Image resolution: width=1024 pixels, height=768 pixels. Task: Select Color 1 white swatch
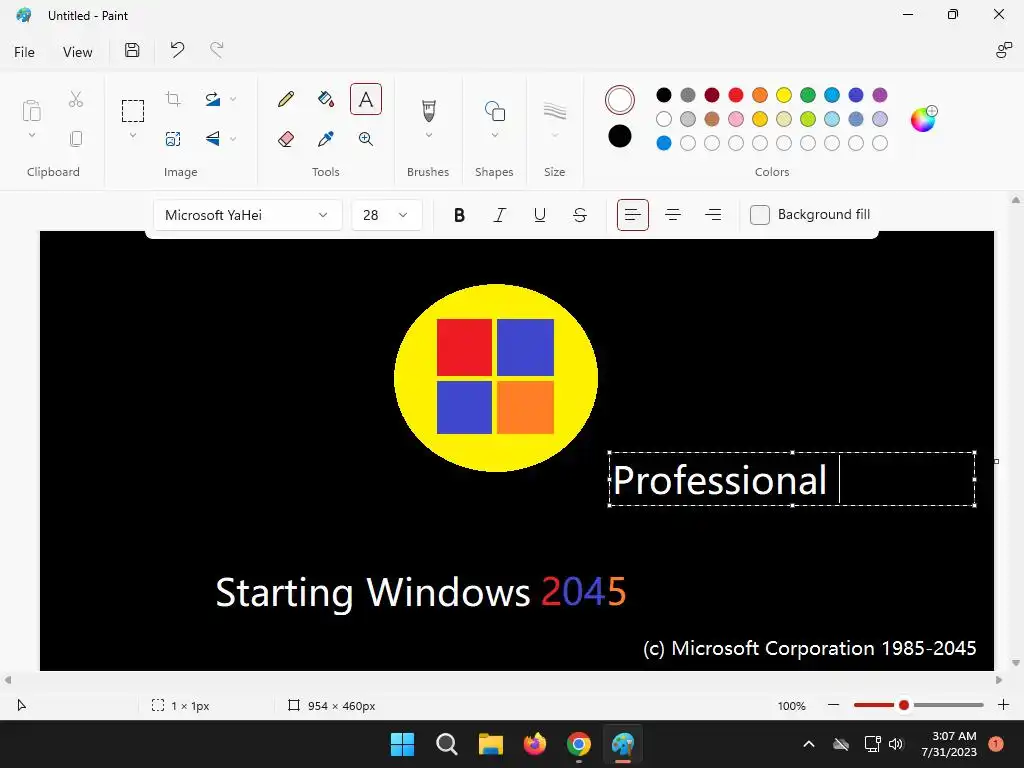click(620, 100)
